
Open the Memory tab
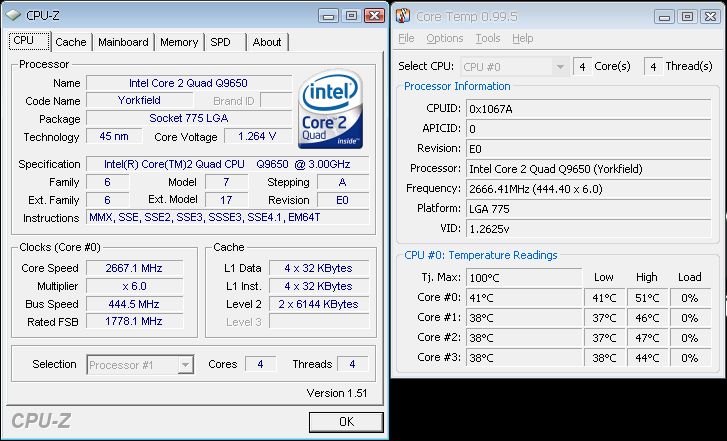(x=179, y=42)
